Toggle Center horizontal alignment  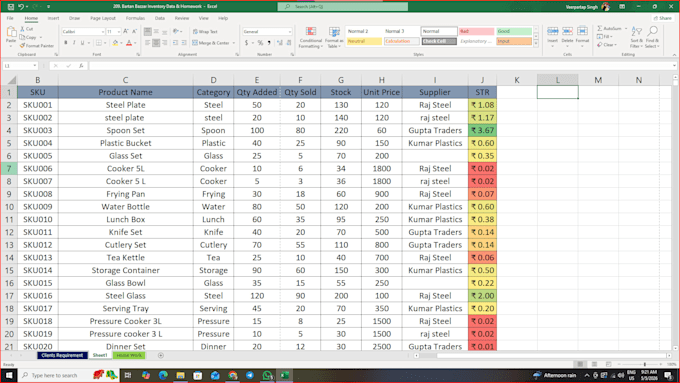pyautogui.click(x=156, y=43)
